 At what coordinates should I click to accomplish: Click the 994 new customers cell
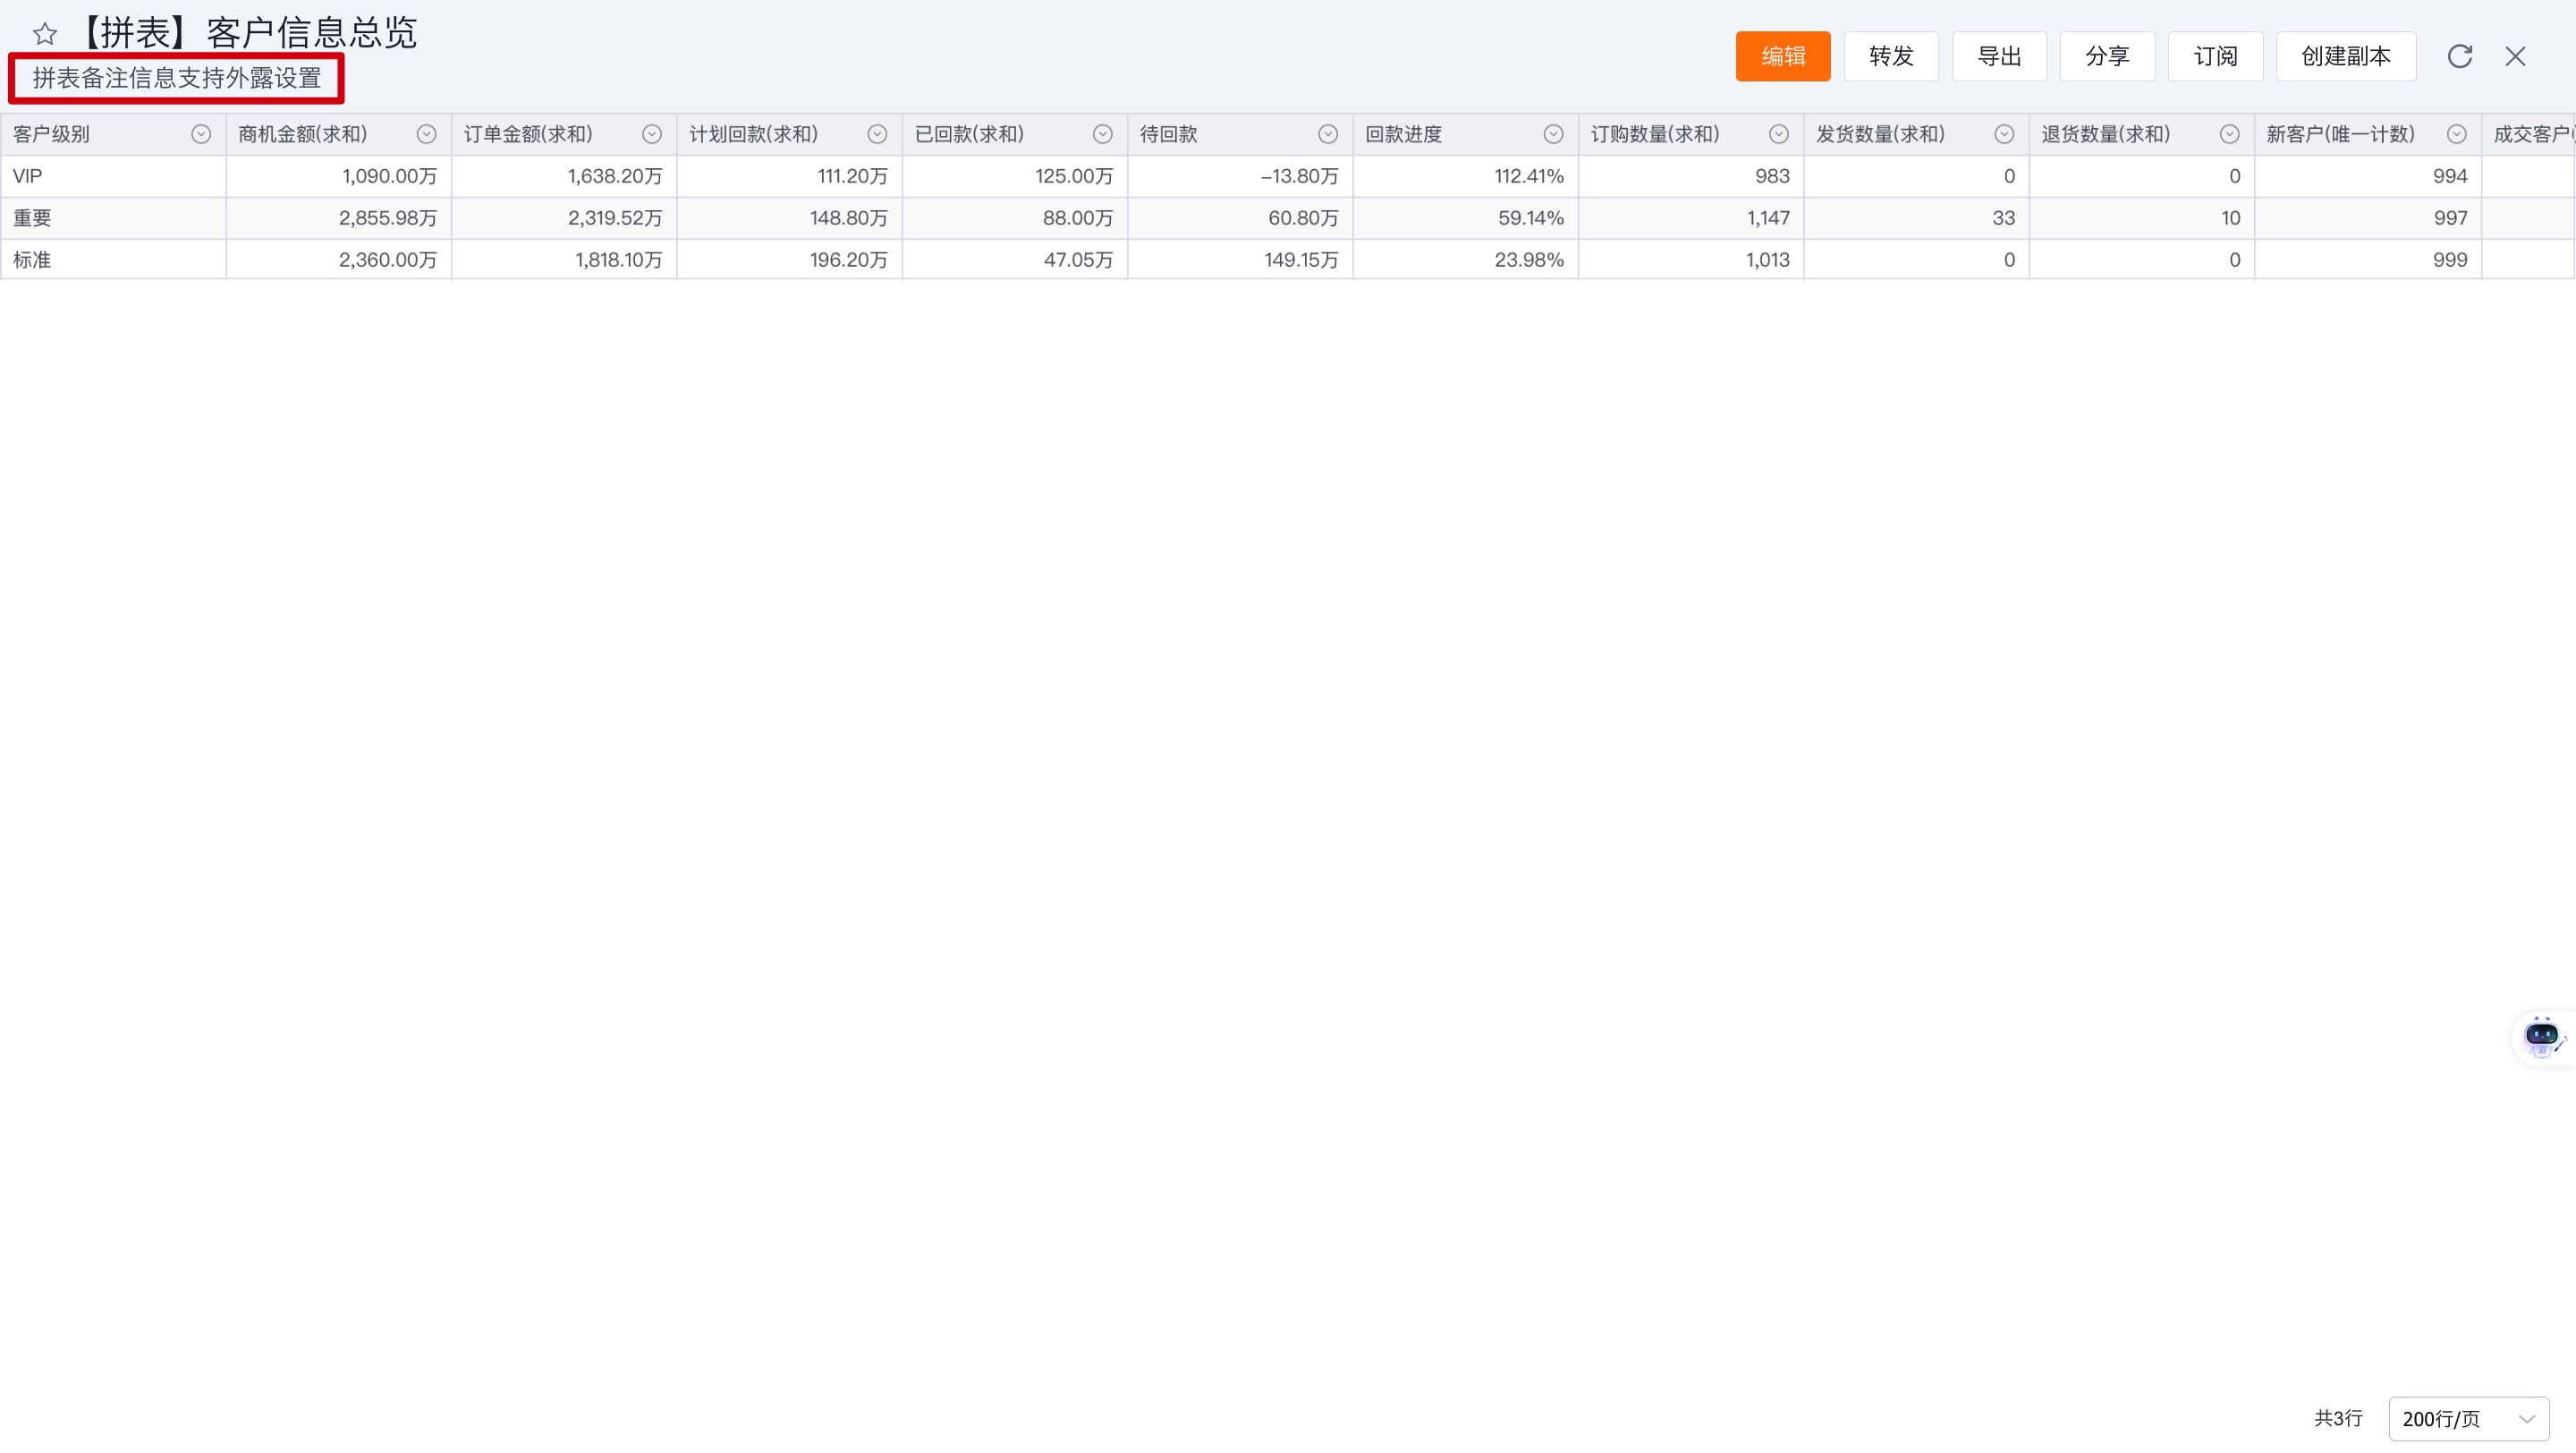point(2368,176)
